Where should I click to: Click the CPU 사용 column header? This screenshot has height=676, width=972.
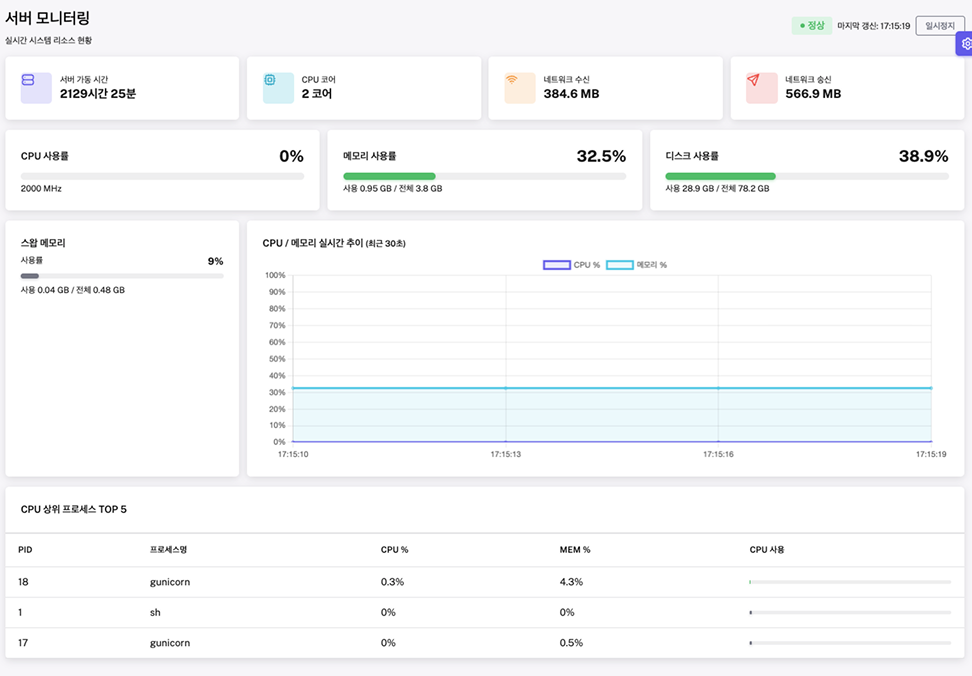pos(767,550)
